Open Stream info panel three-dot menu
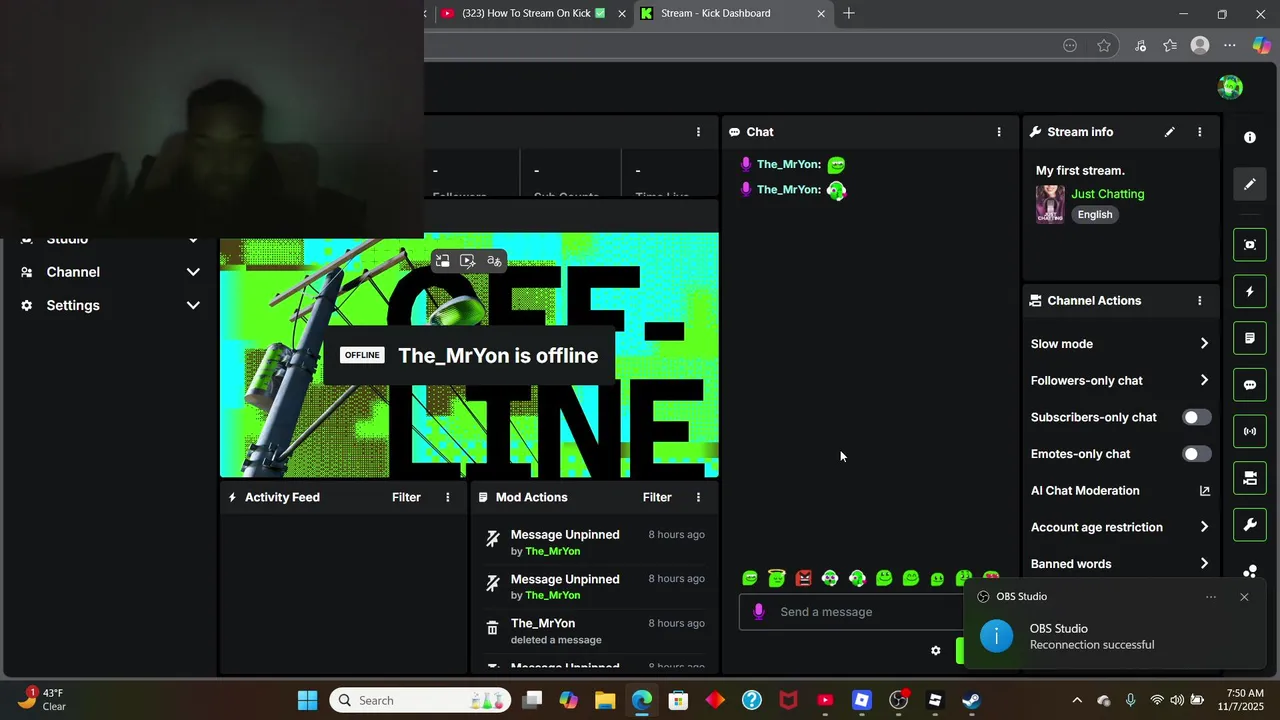Image resolution: width=1280 pixels, height=720 pixels. (1200, 132)
